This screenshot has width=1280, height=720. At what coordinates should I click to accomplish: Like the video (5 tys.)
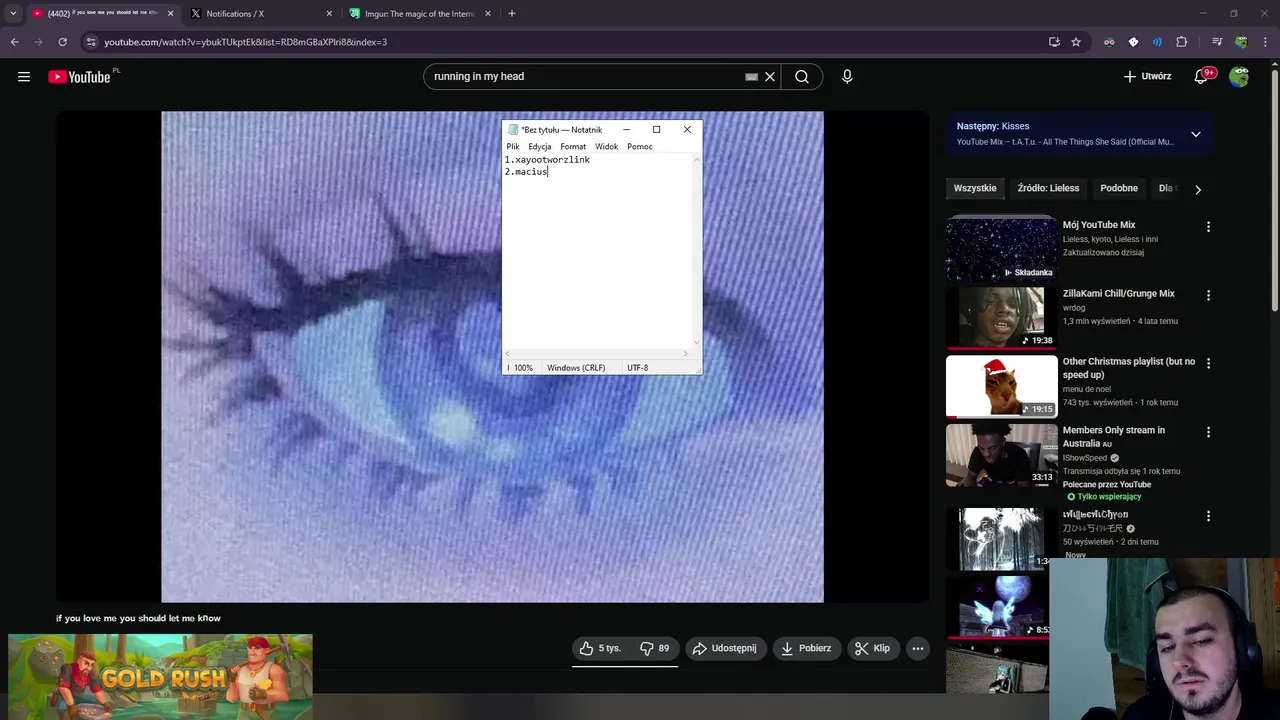(600, 648)
